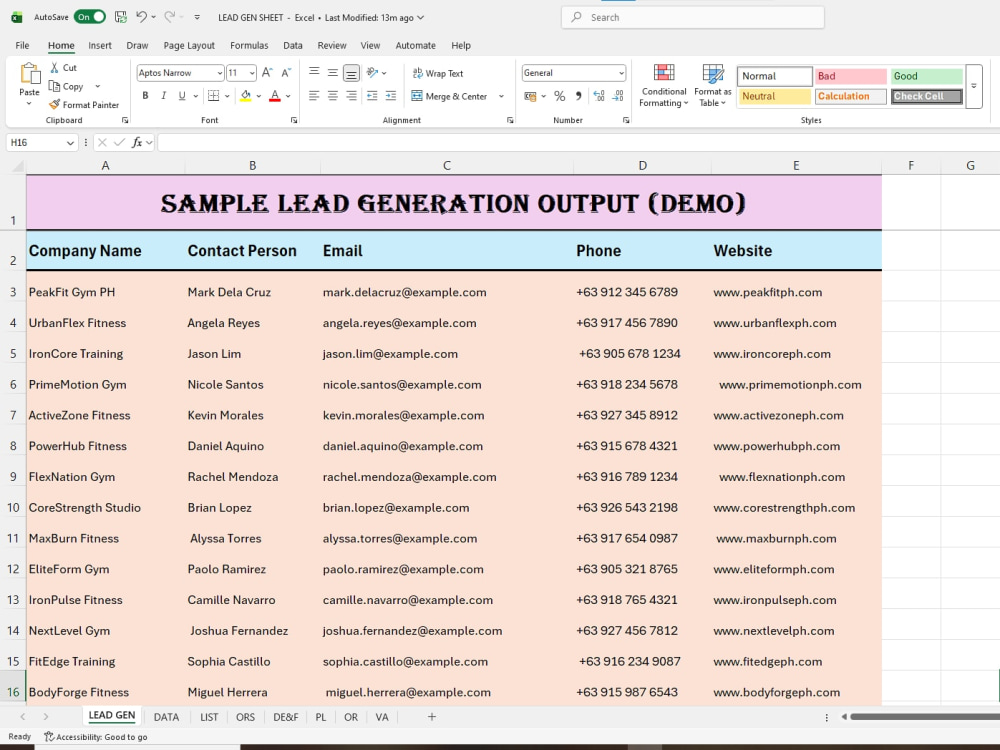Click the Borders icon
The width and height of the screenshot is (1000, 750).
214,96
